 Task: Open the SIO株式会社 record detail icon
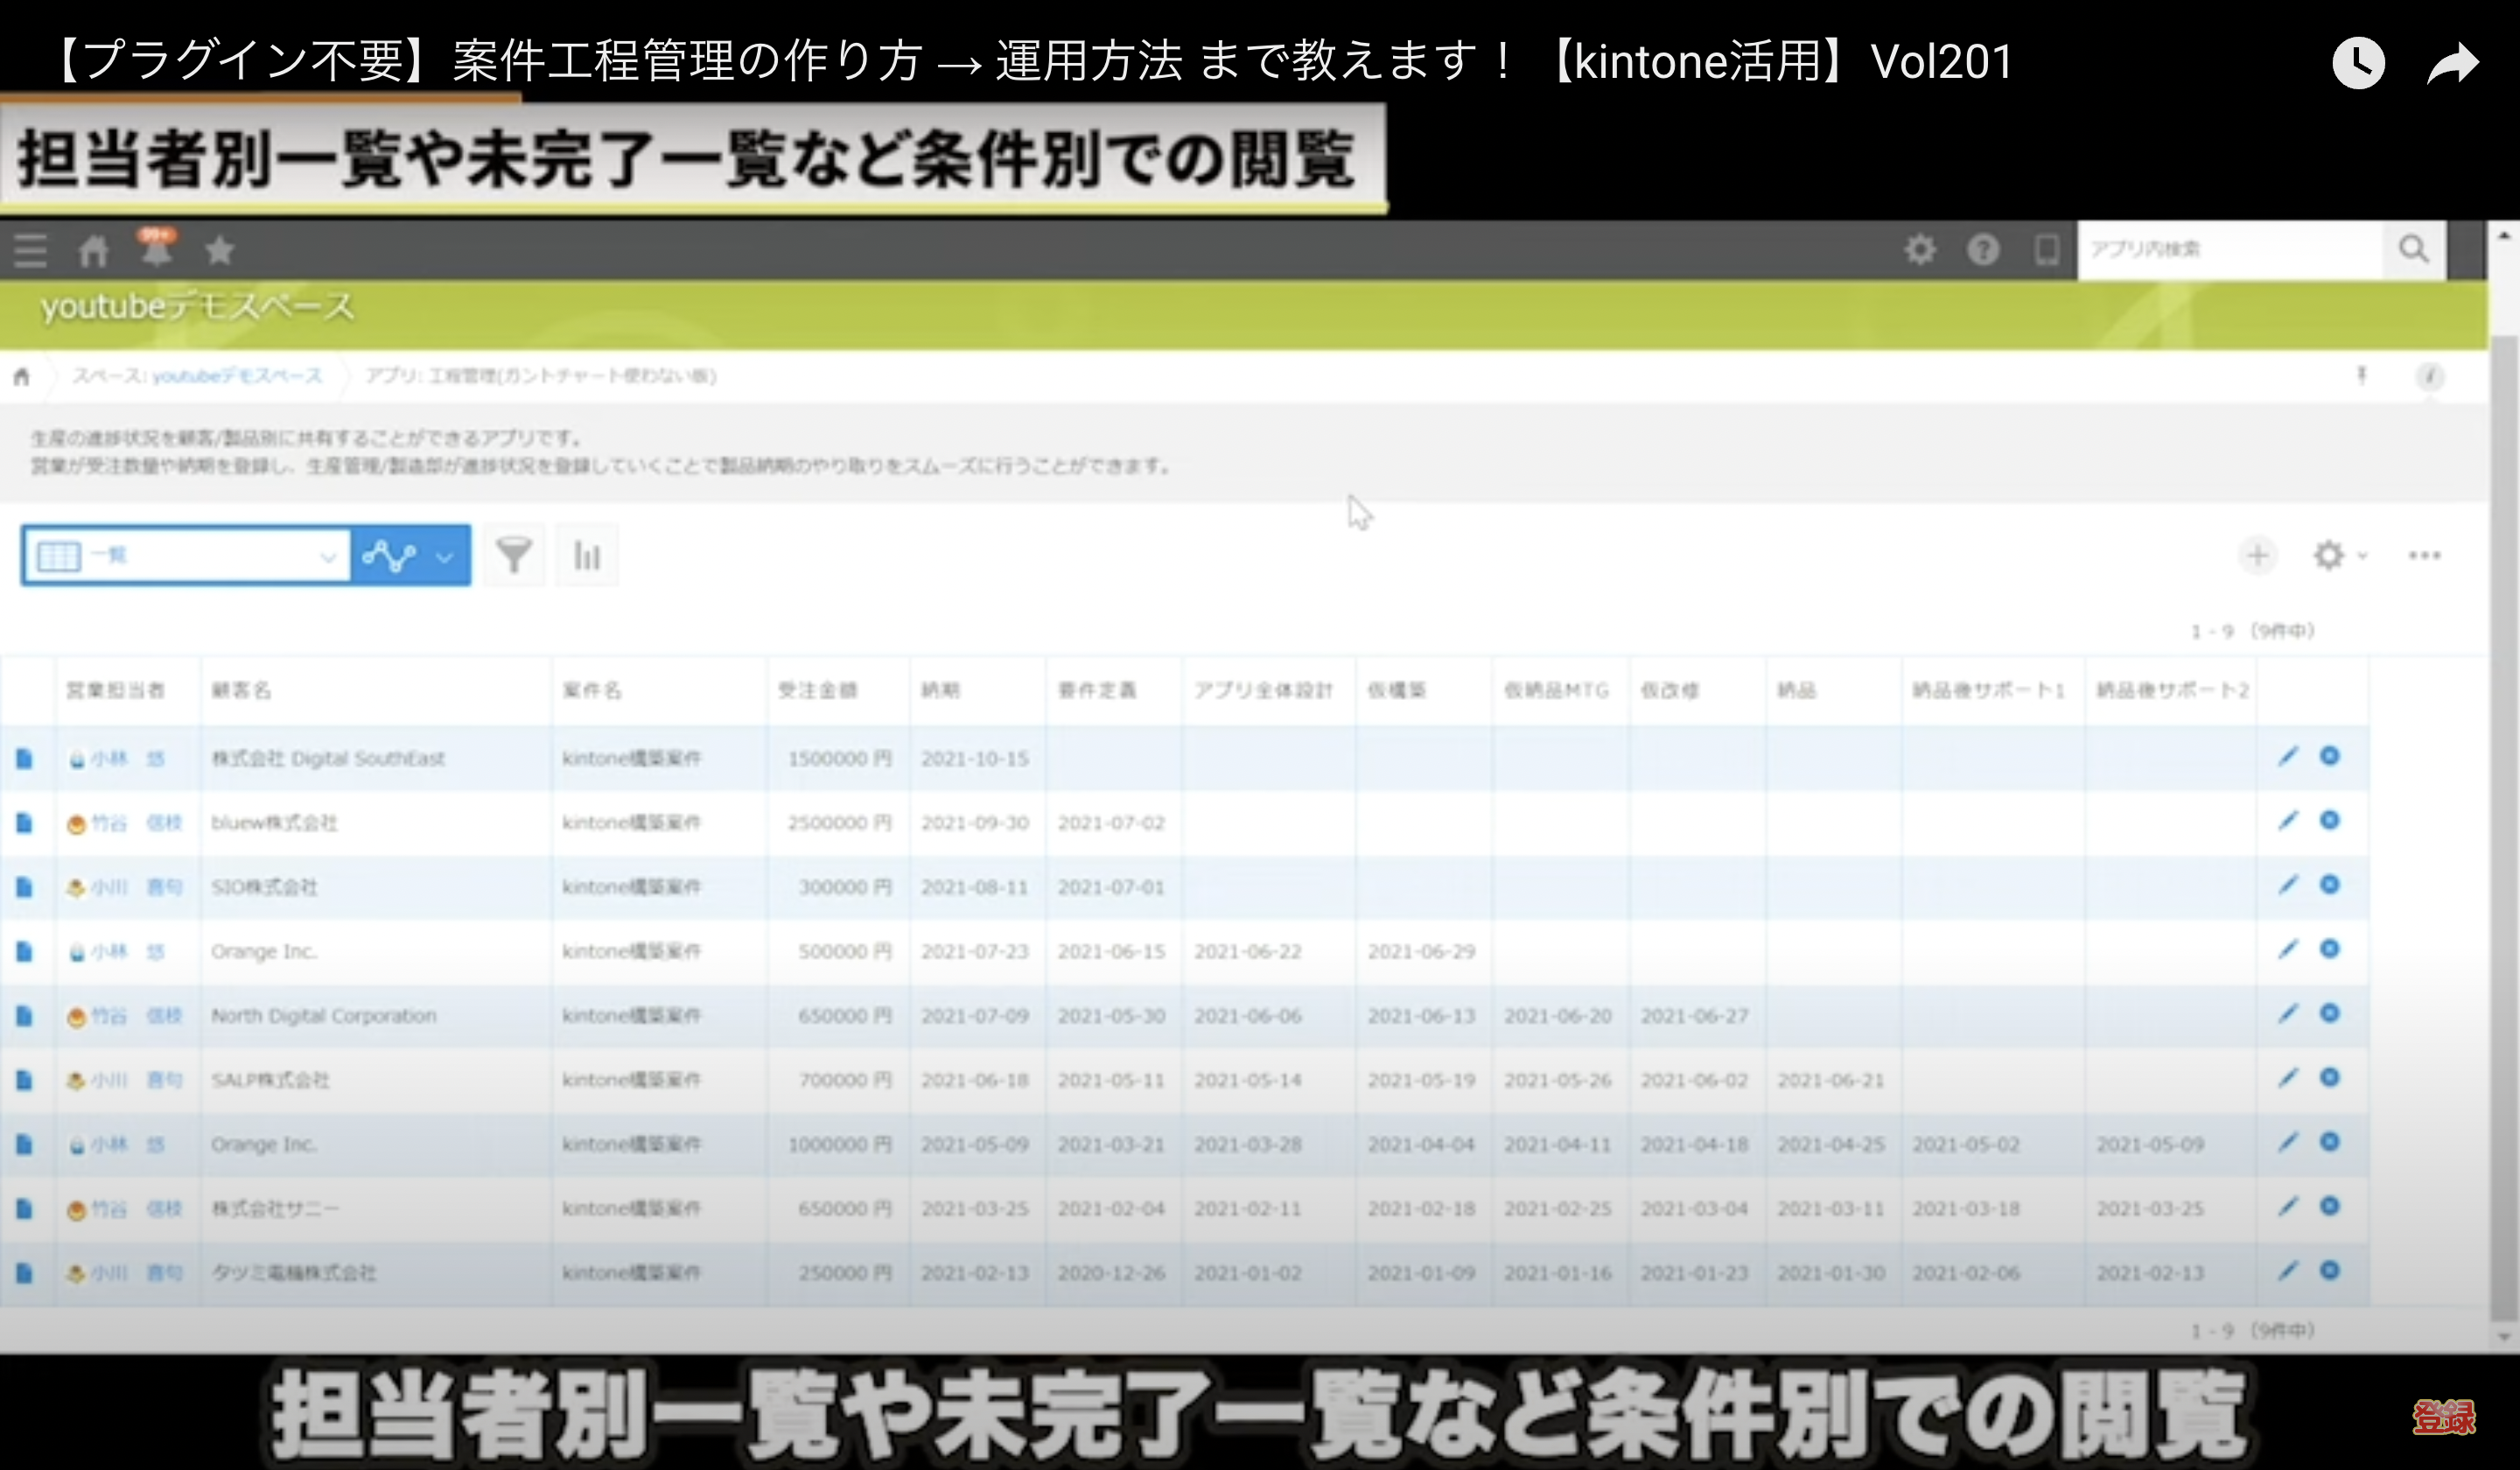coord(24,887)
